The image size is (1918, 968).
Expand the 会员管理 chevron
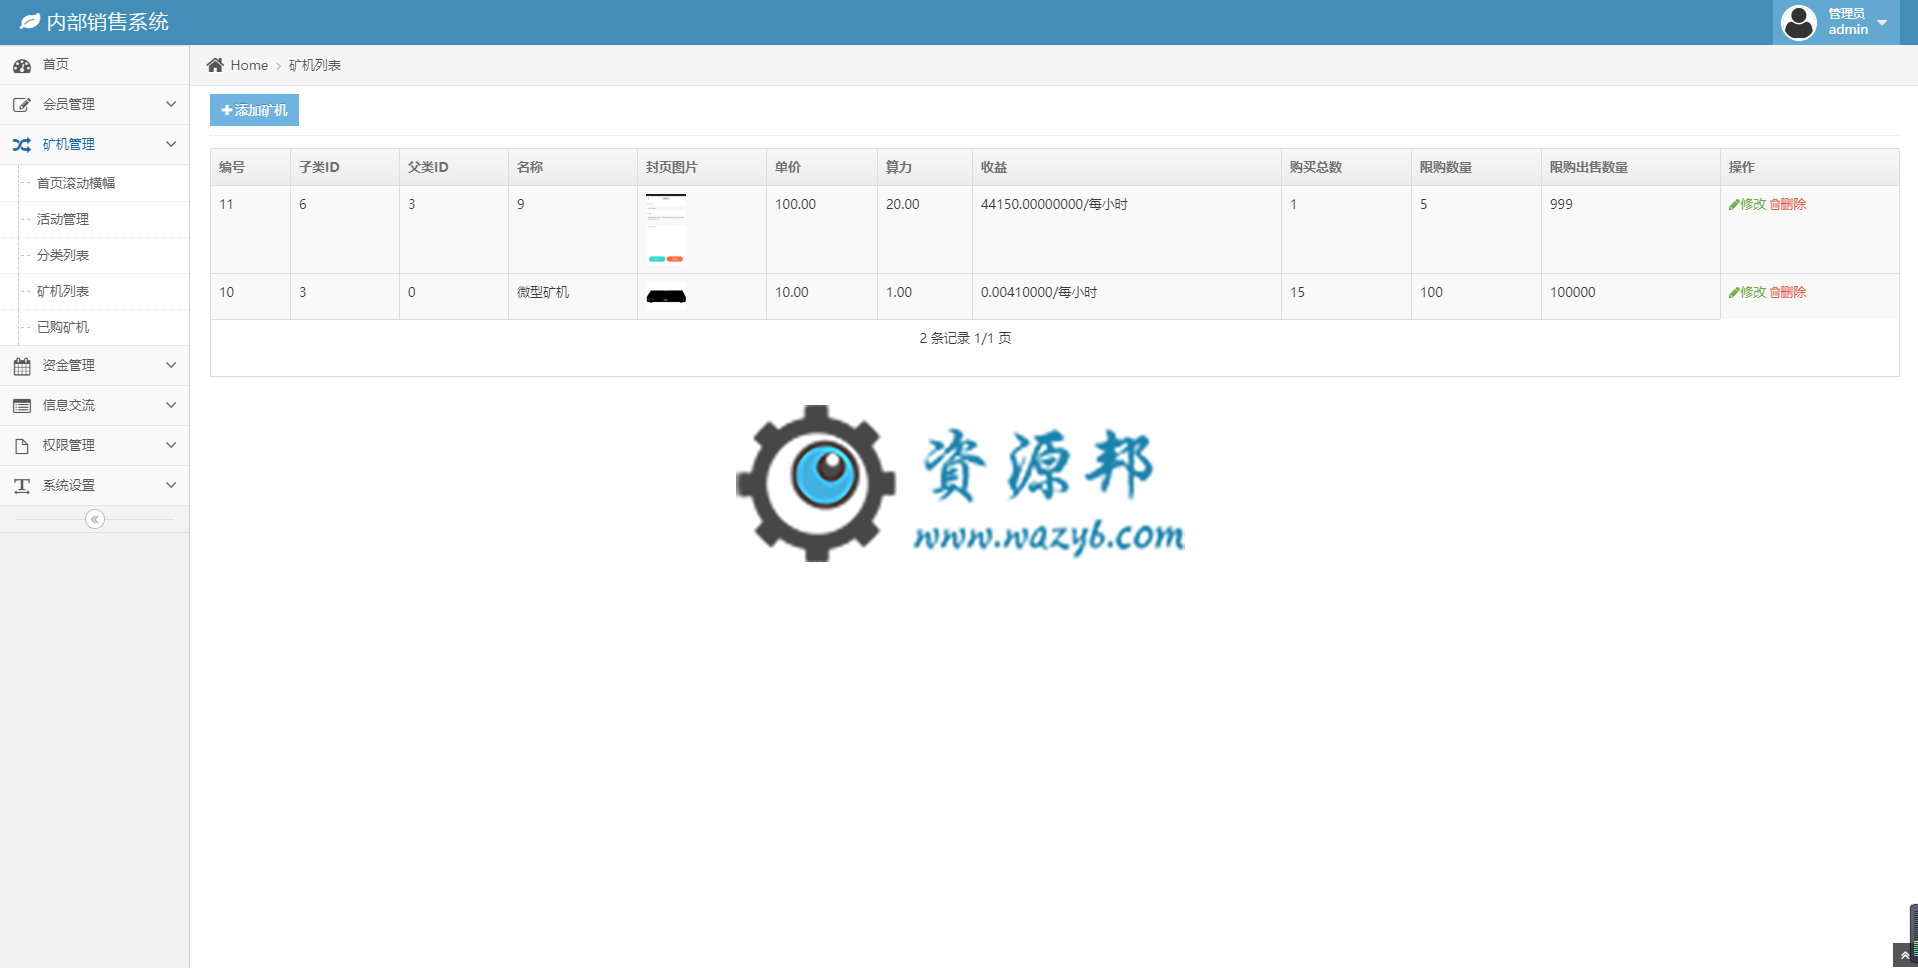tap(171, 104)
